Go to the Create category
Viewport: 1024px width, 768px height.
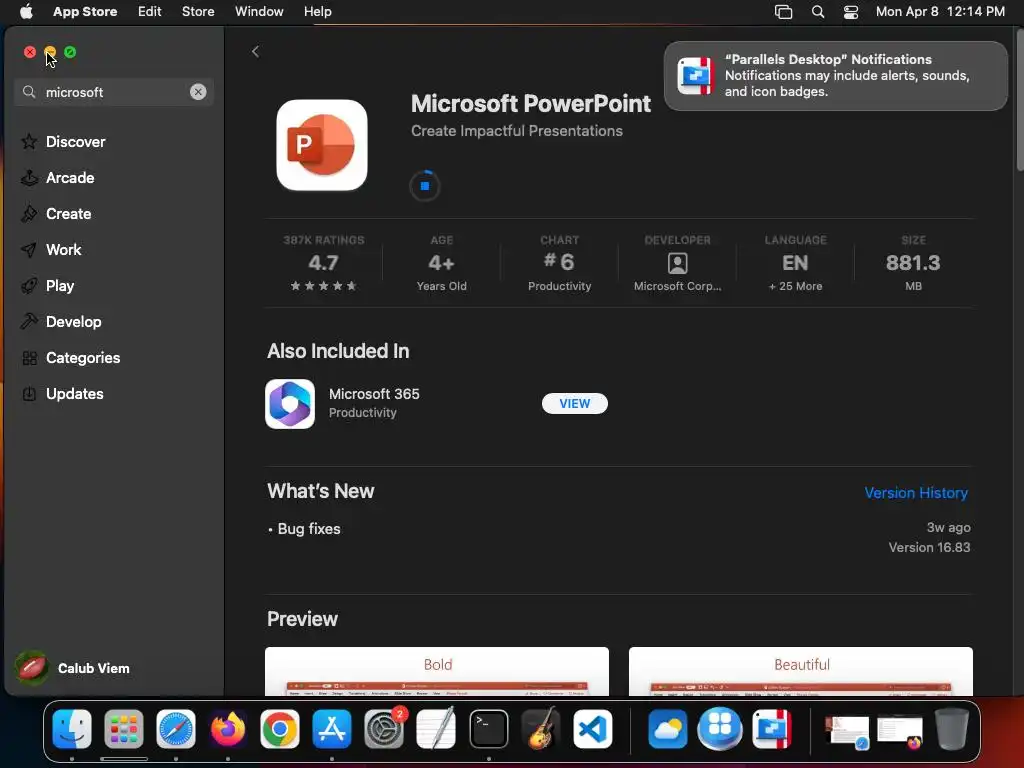[x=56, y=214]
